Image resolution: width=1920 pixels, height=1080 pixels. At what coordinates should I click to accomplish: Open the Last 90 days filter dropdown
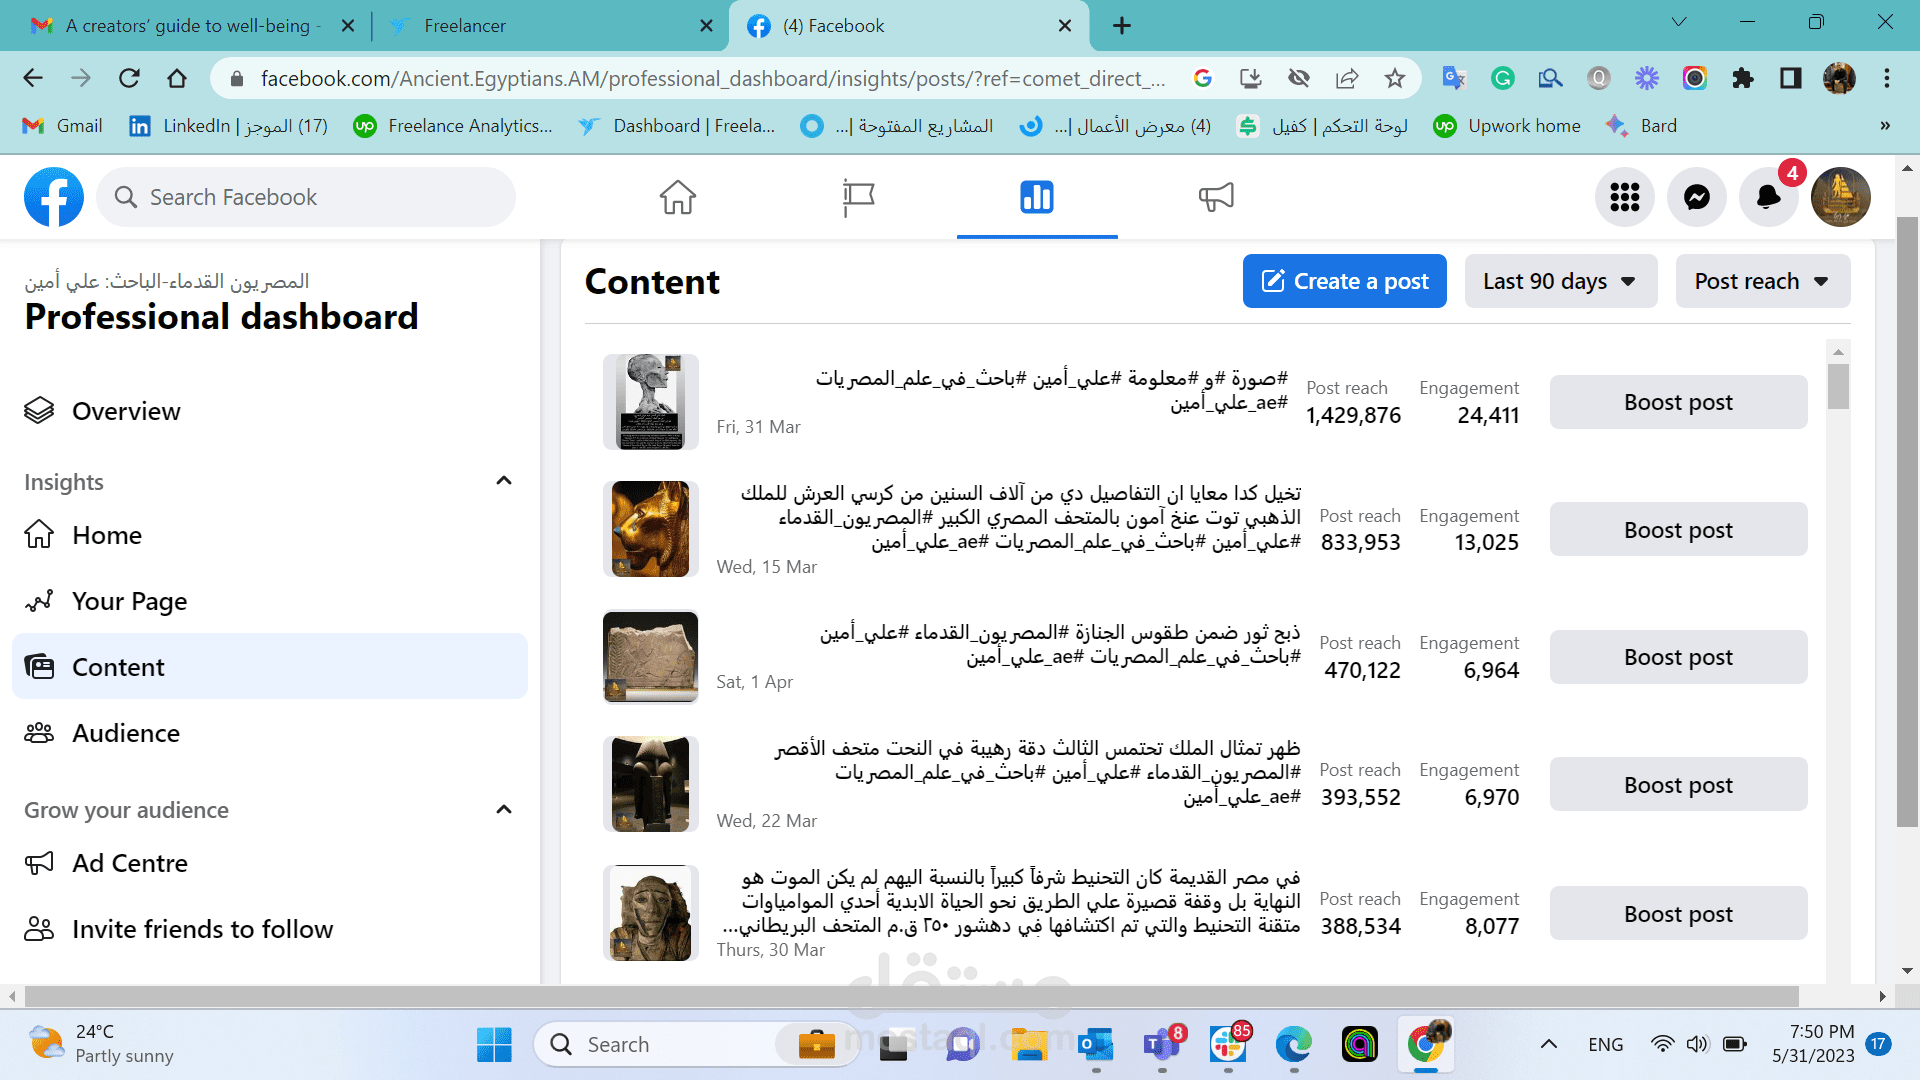coord(1559,281)
